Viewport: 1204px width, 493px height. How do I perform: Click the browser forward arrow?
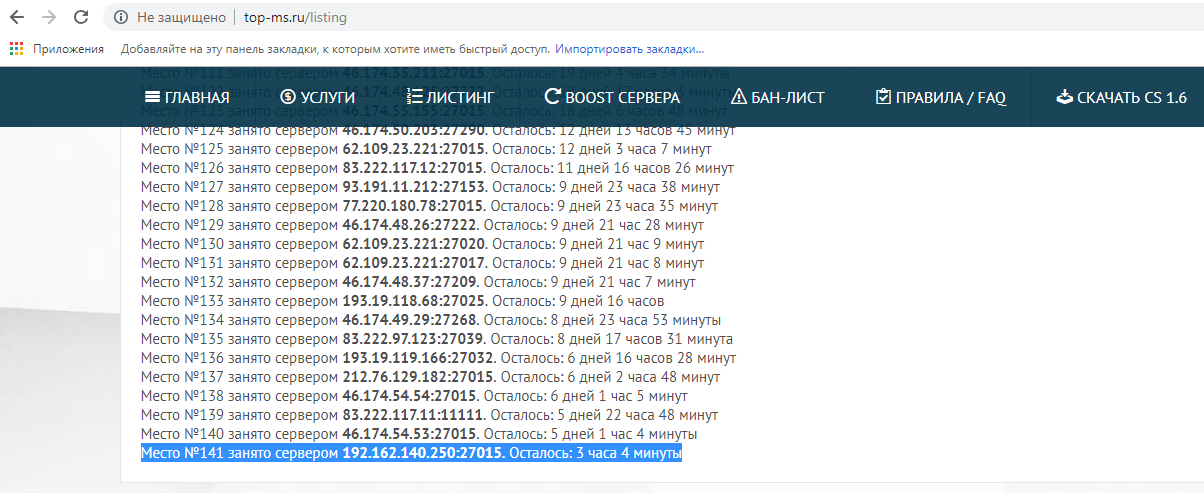[49, 18]
